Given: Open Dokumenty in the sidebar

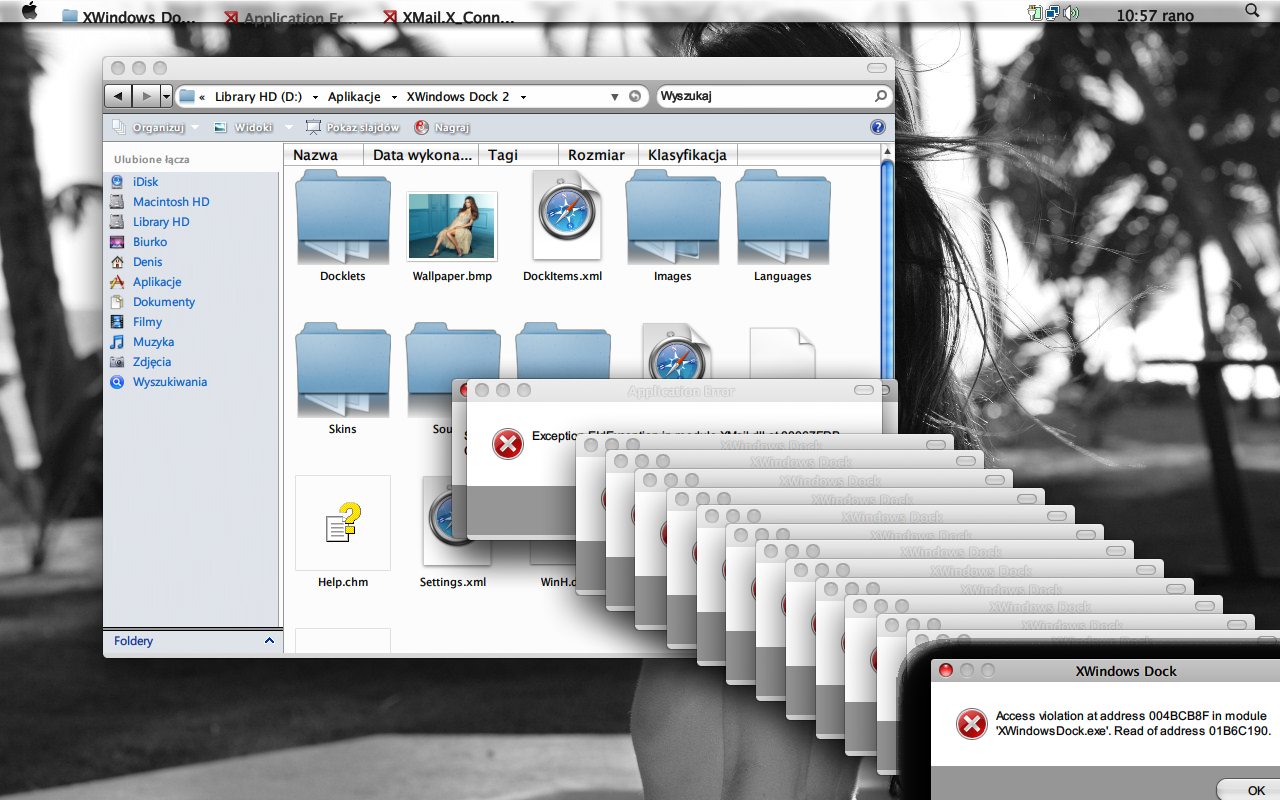Looking at the screenshot, I should 164,302.
